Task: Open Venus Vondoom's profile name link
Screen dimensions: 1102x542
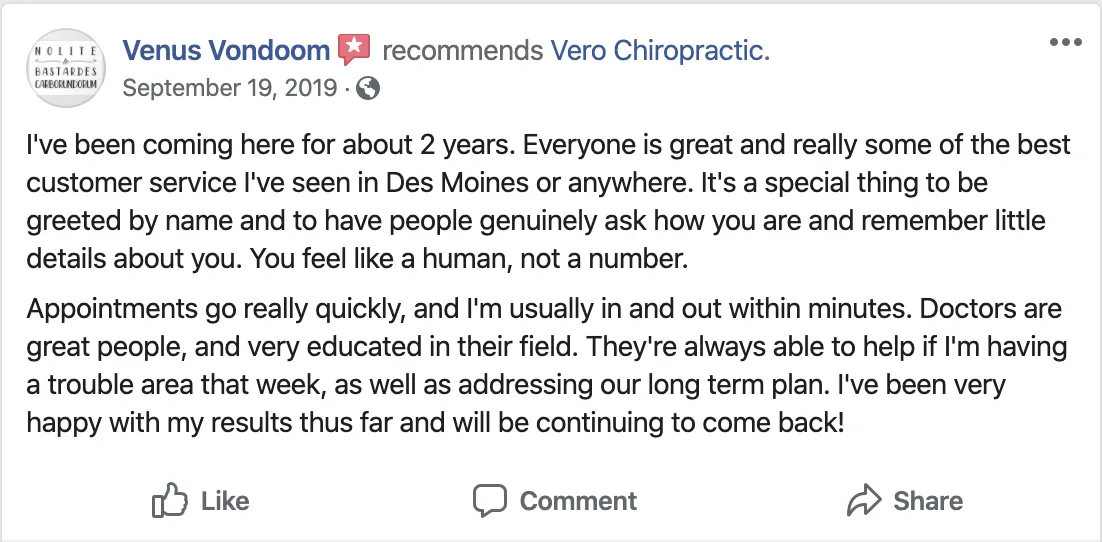Action: (x=225, y=50)
